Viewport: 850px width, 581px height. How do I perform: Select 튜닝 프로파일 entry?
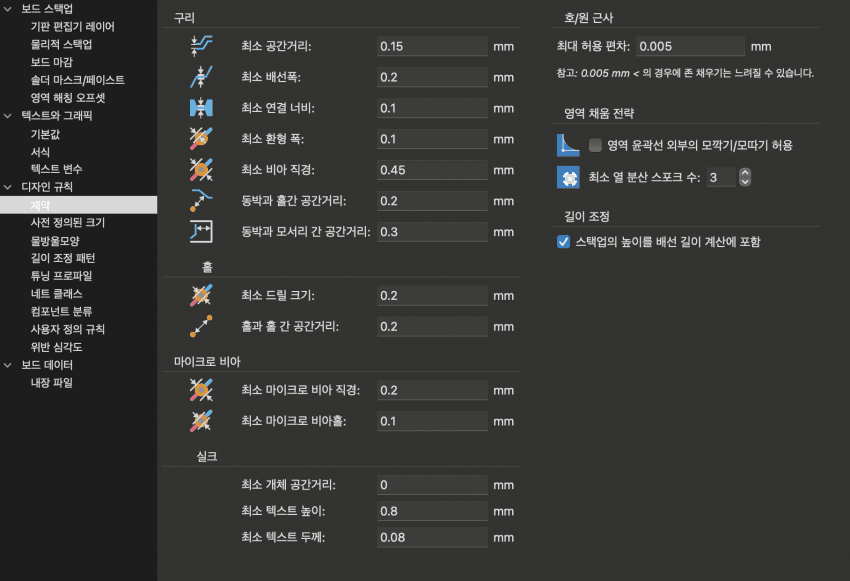61,276
